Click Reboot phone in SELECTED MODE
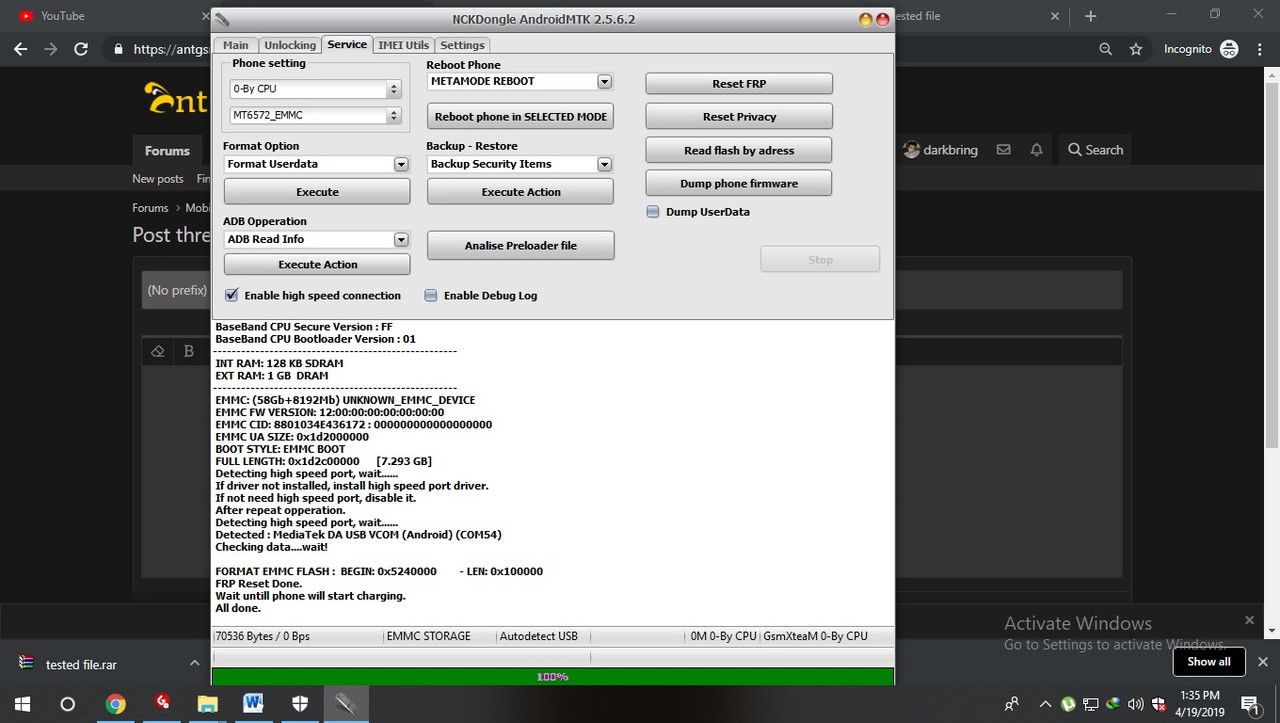Viewport: 1280px width, 723px height. pos(520,117)
